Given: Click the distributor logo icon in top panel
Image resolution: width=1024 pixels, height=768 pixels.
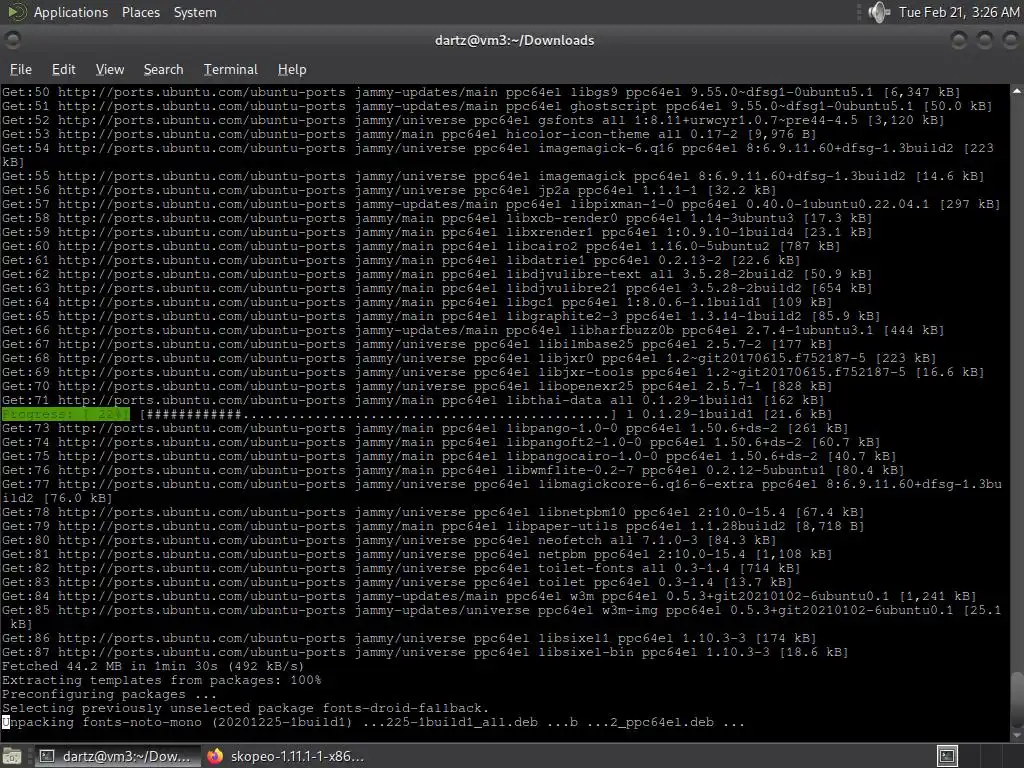Looking at the screenshot, I should pyautogui.click(x=16, y=12).
